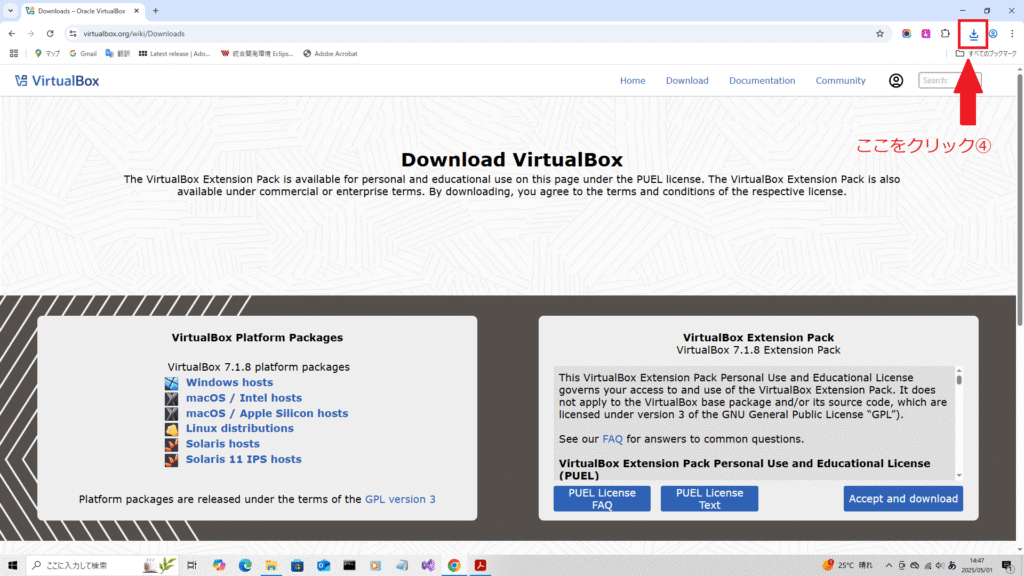This screenshot has height=576, width=1024.
Task: Open the Adobe Acrobat bookmark
Action: 330,54
